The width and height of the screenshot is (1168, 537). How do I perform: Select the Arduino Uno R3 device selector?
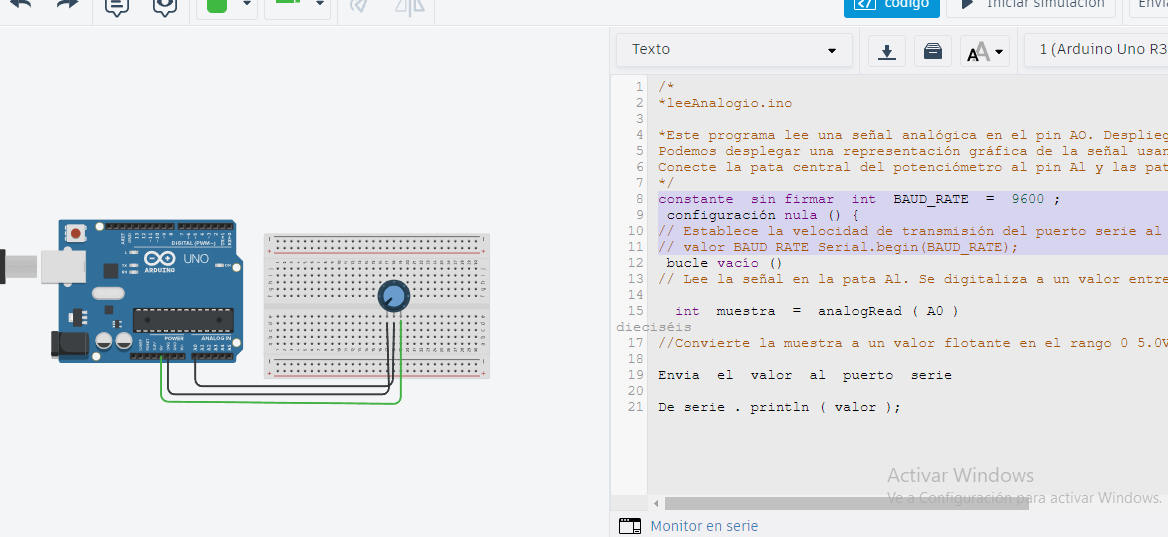[x=1100, y=50]
